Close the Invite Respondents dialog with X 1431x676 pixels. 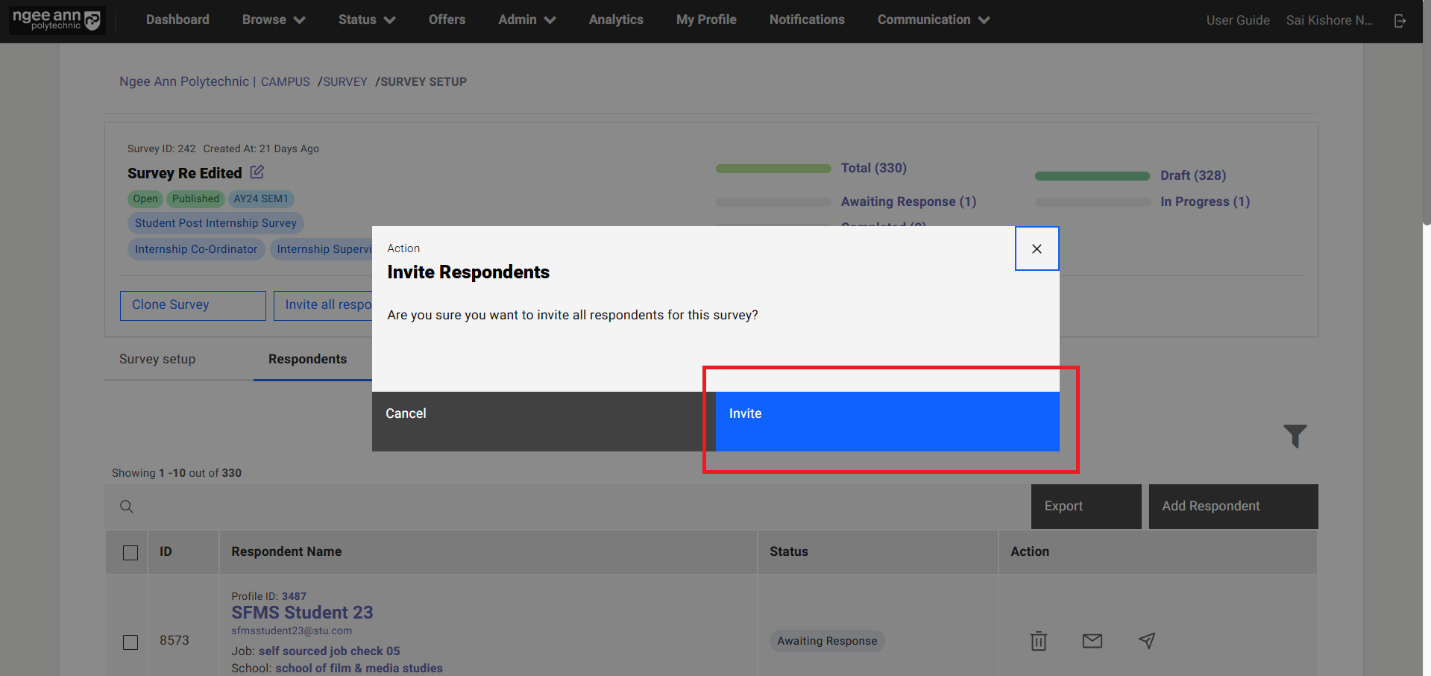[1036, 249]
